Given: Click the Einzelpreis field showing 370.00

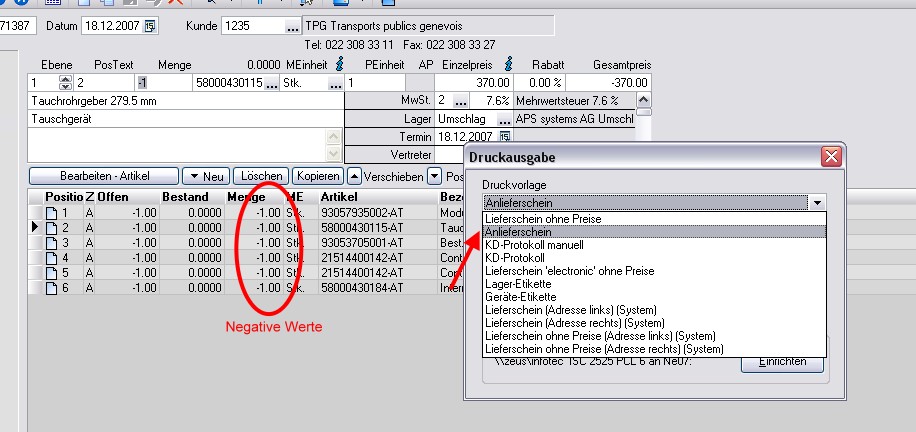Looking at the screenshot, I should (x=473, y=83).
